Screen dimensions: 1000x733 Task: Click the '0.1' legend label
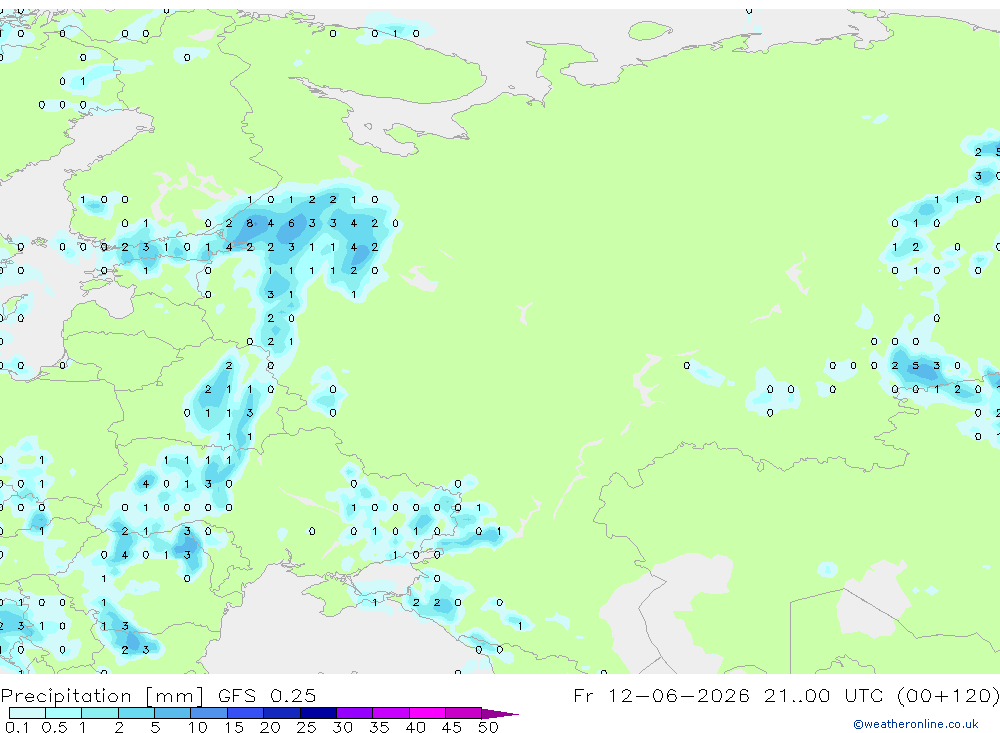(17, 727)
